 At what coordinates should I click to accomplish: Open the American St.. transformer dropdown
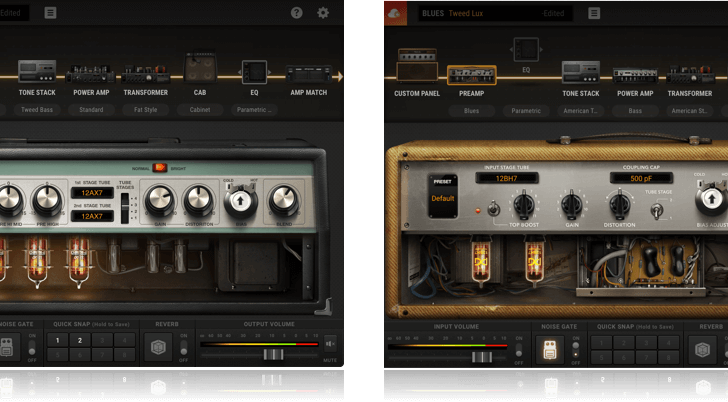(x=690, y=111)
